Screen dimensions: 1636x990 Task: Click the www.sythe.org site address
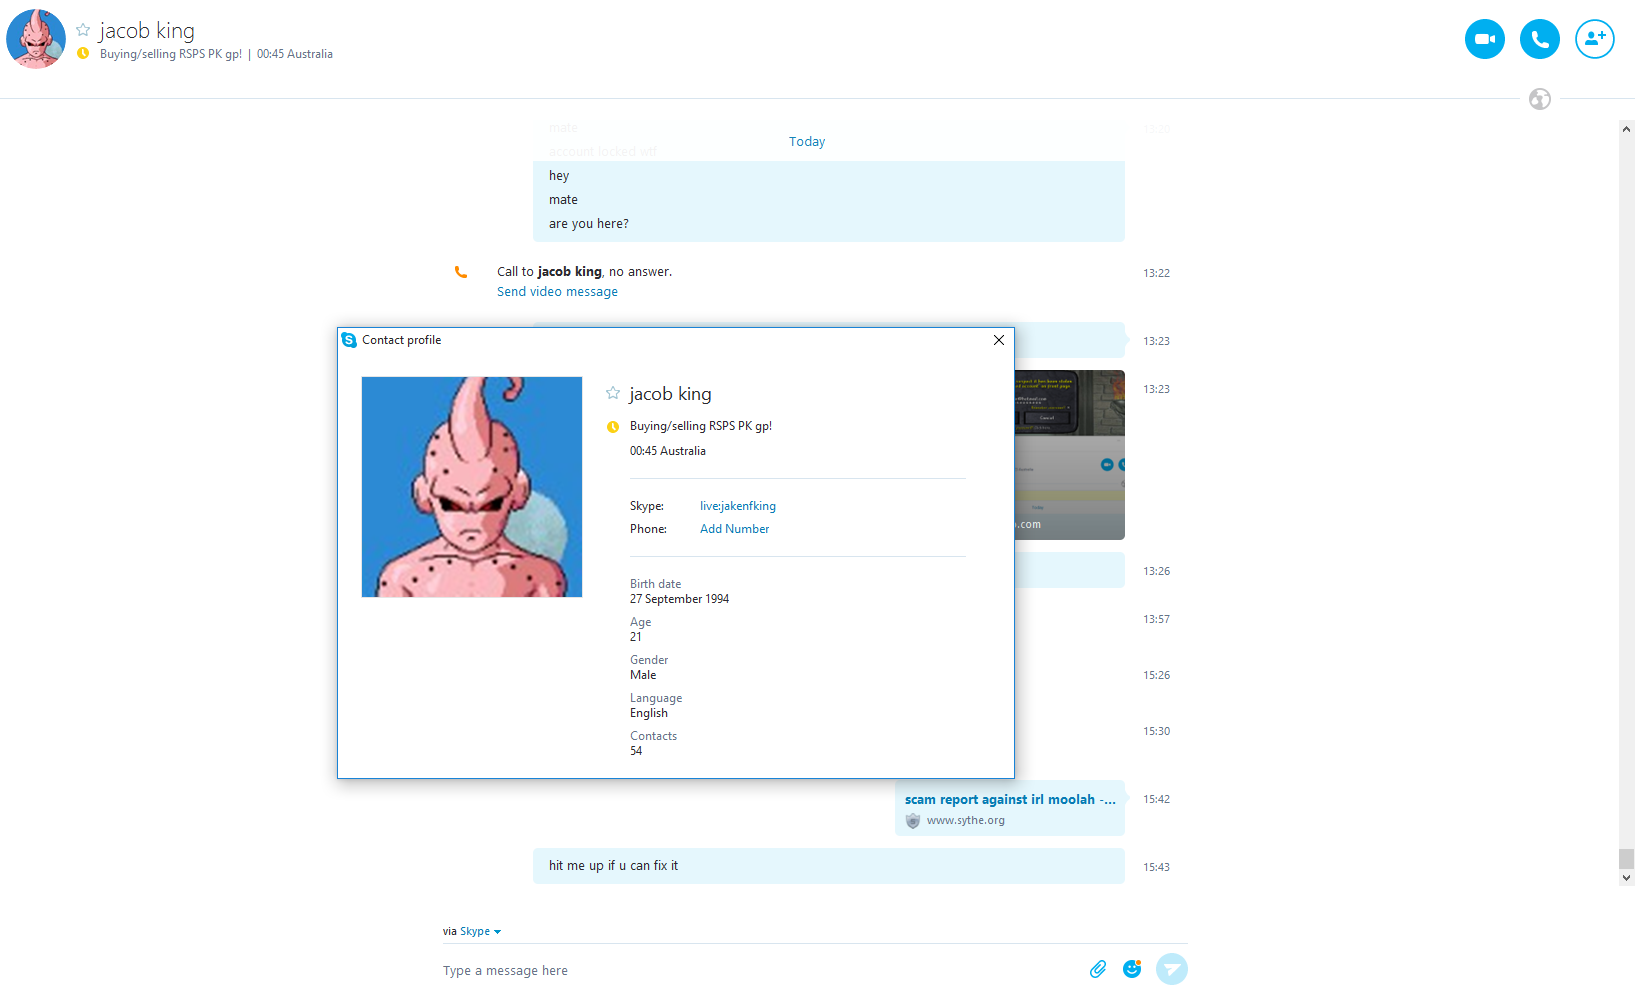point(966,820)
